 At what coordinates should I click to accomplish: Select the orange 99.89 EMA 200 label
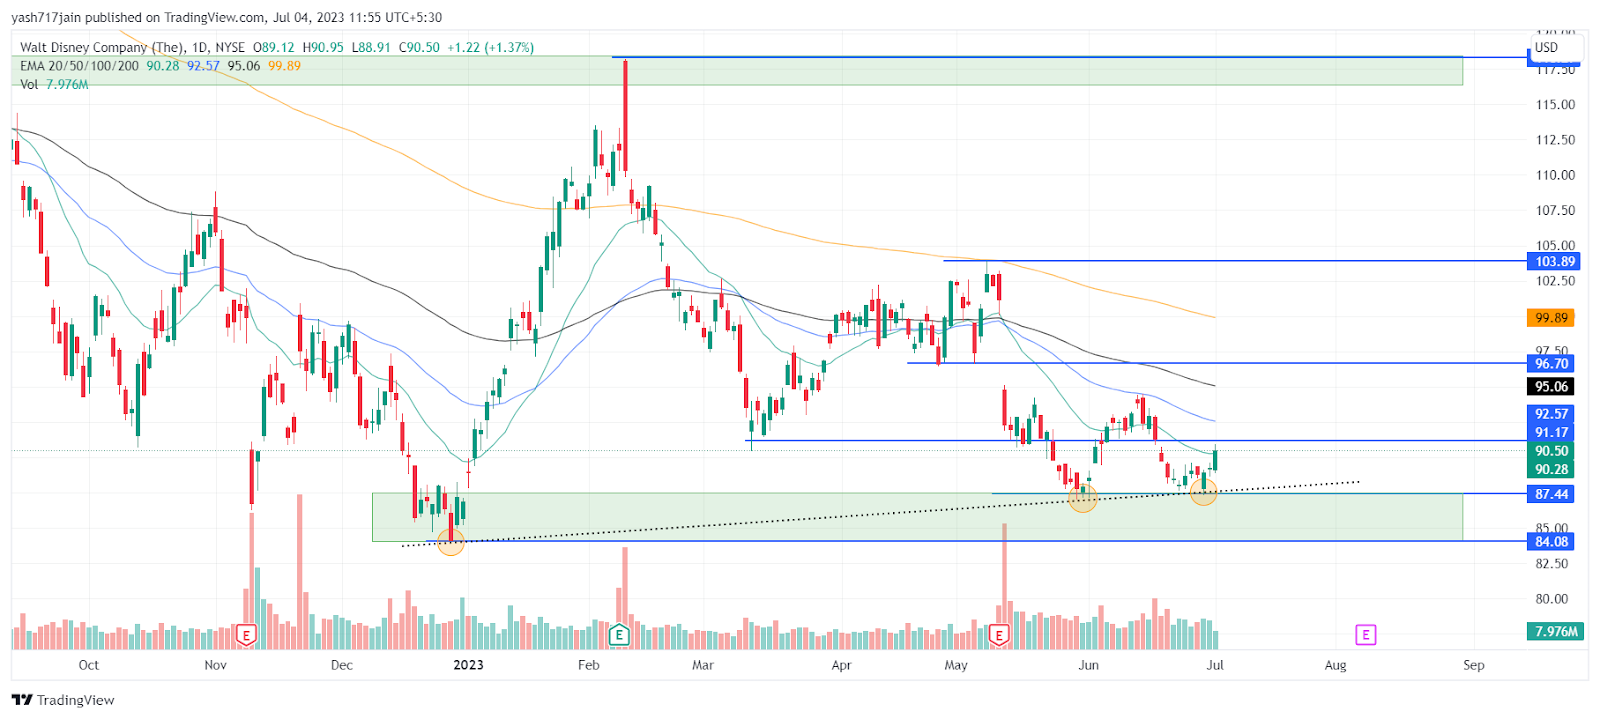(x=1551, y=318)
